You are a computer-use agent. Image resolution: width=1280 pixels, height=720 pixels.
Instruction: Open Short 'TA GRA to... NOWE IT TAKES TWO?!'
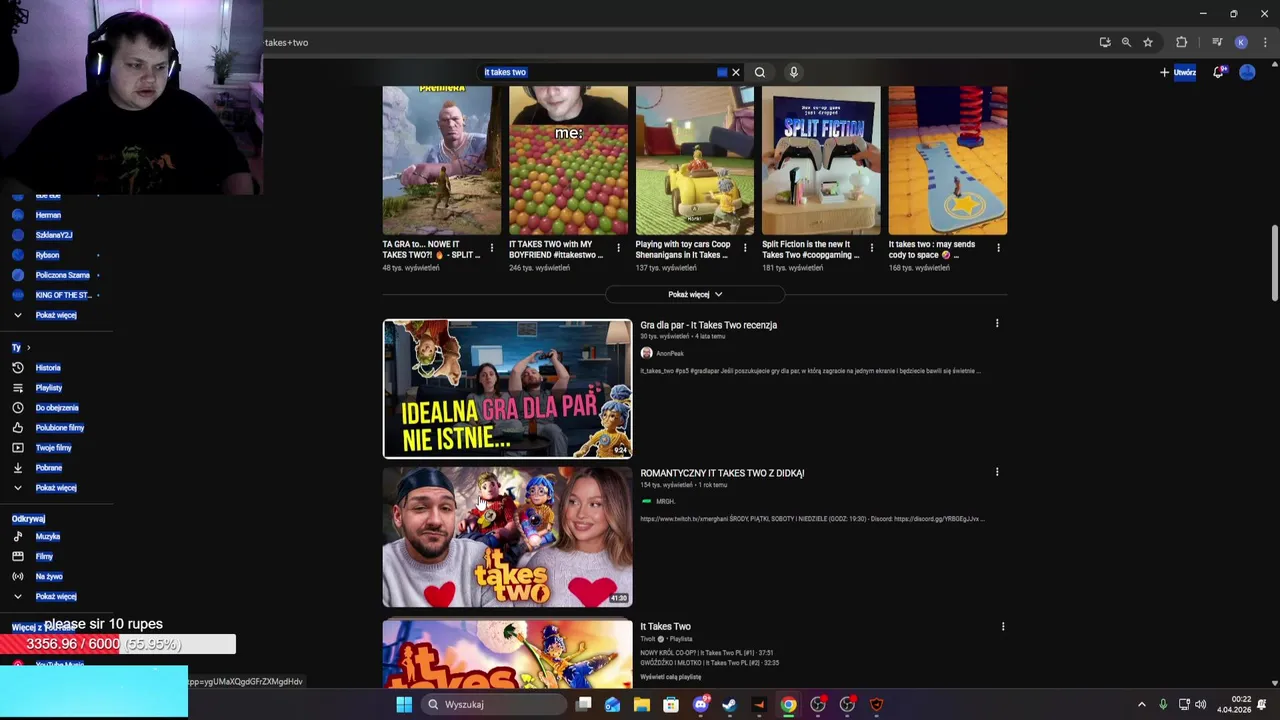[442, 160]
